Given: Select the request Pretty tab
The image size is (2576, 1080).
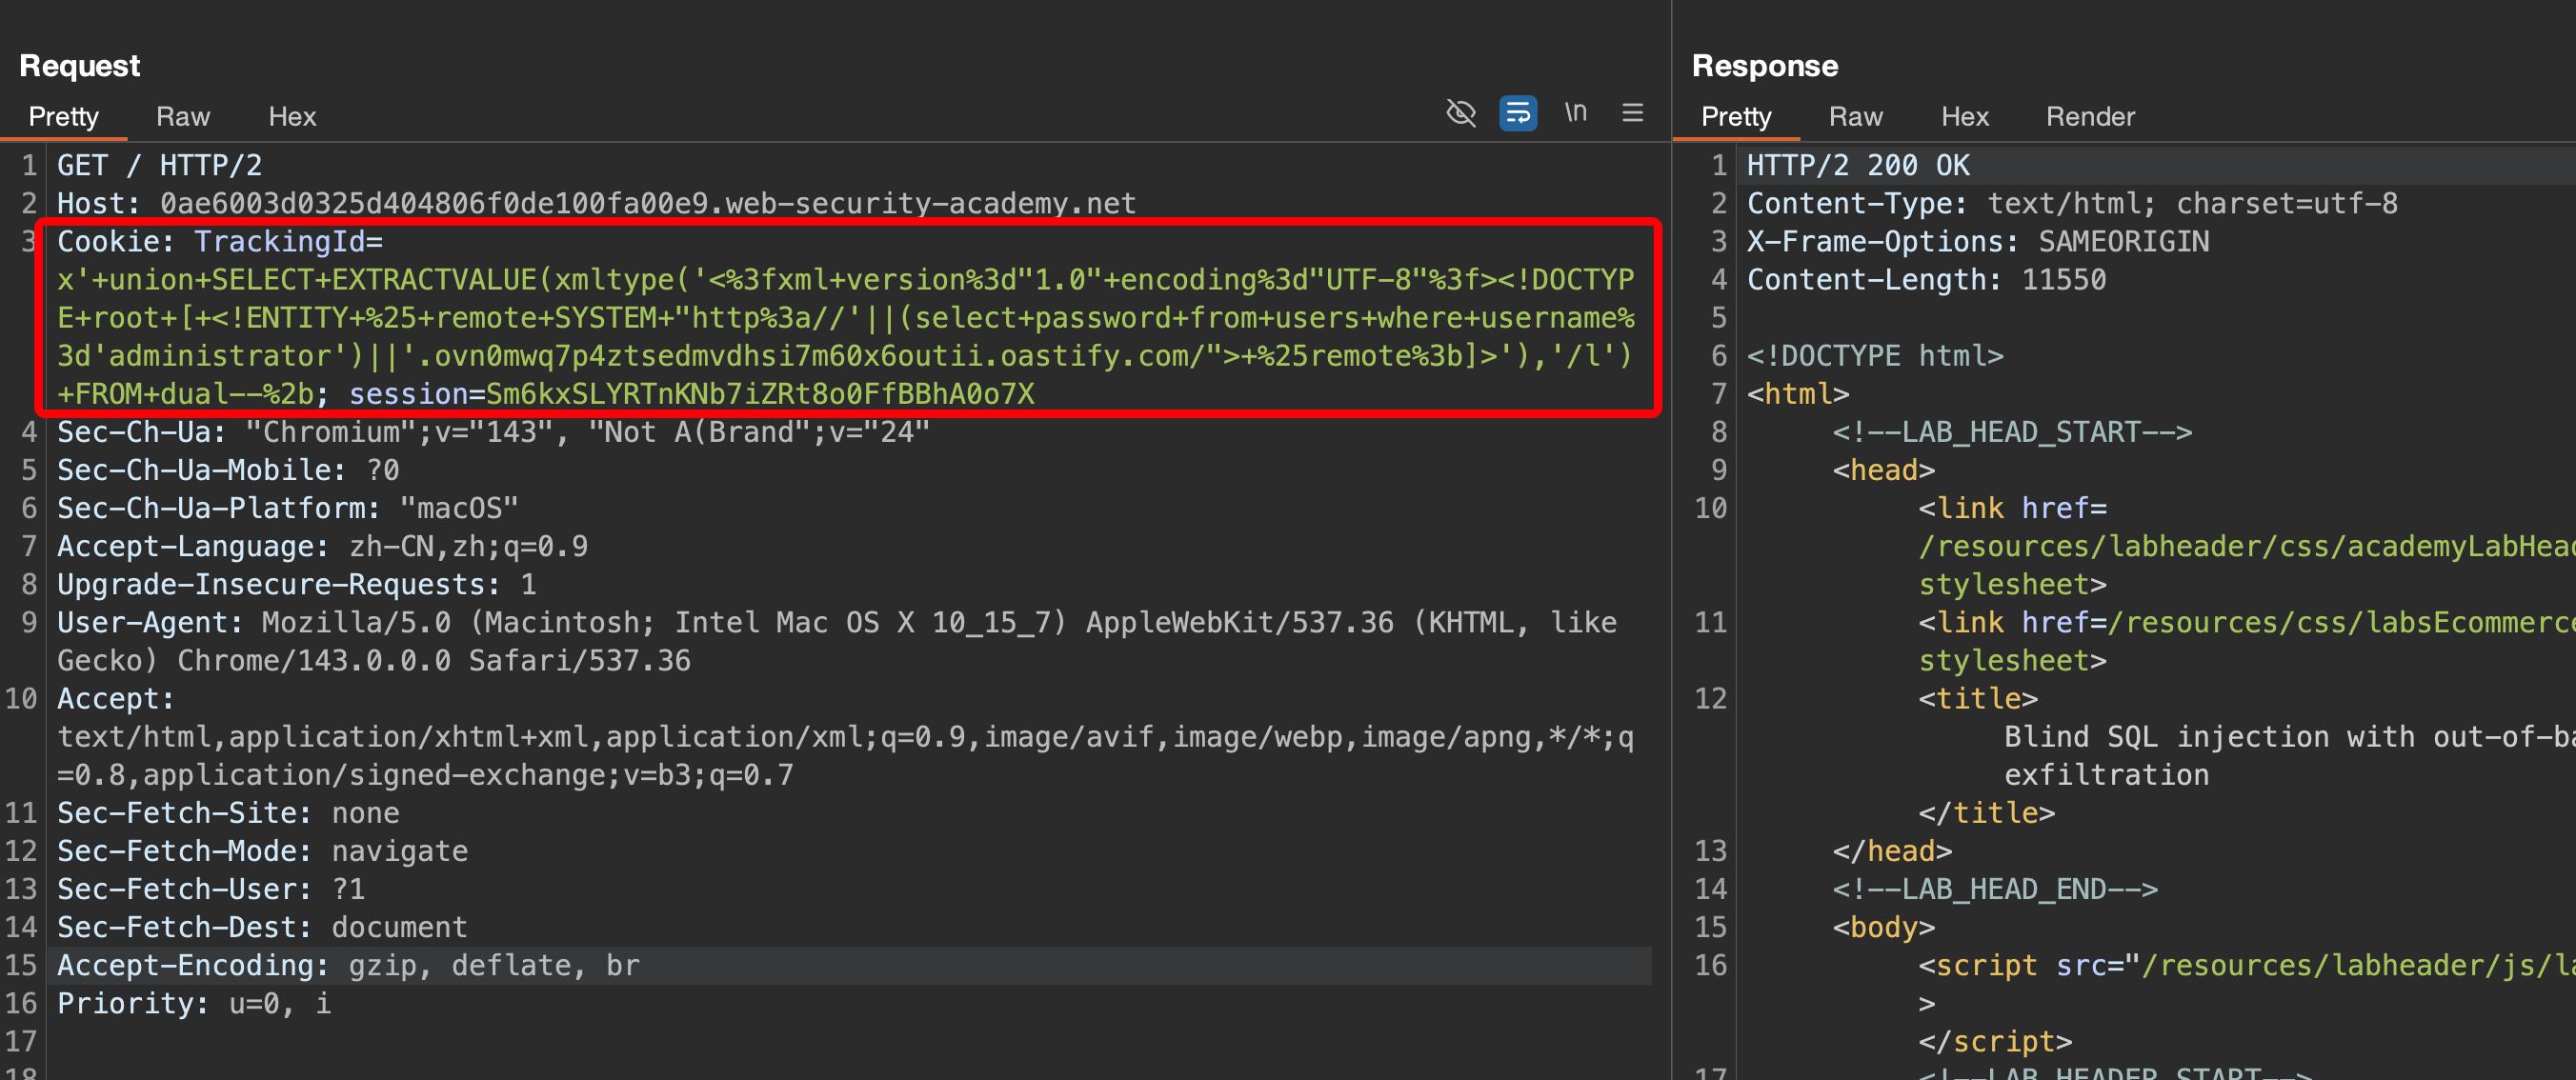Looking at the screenshot, I should [x=63, y=117].
